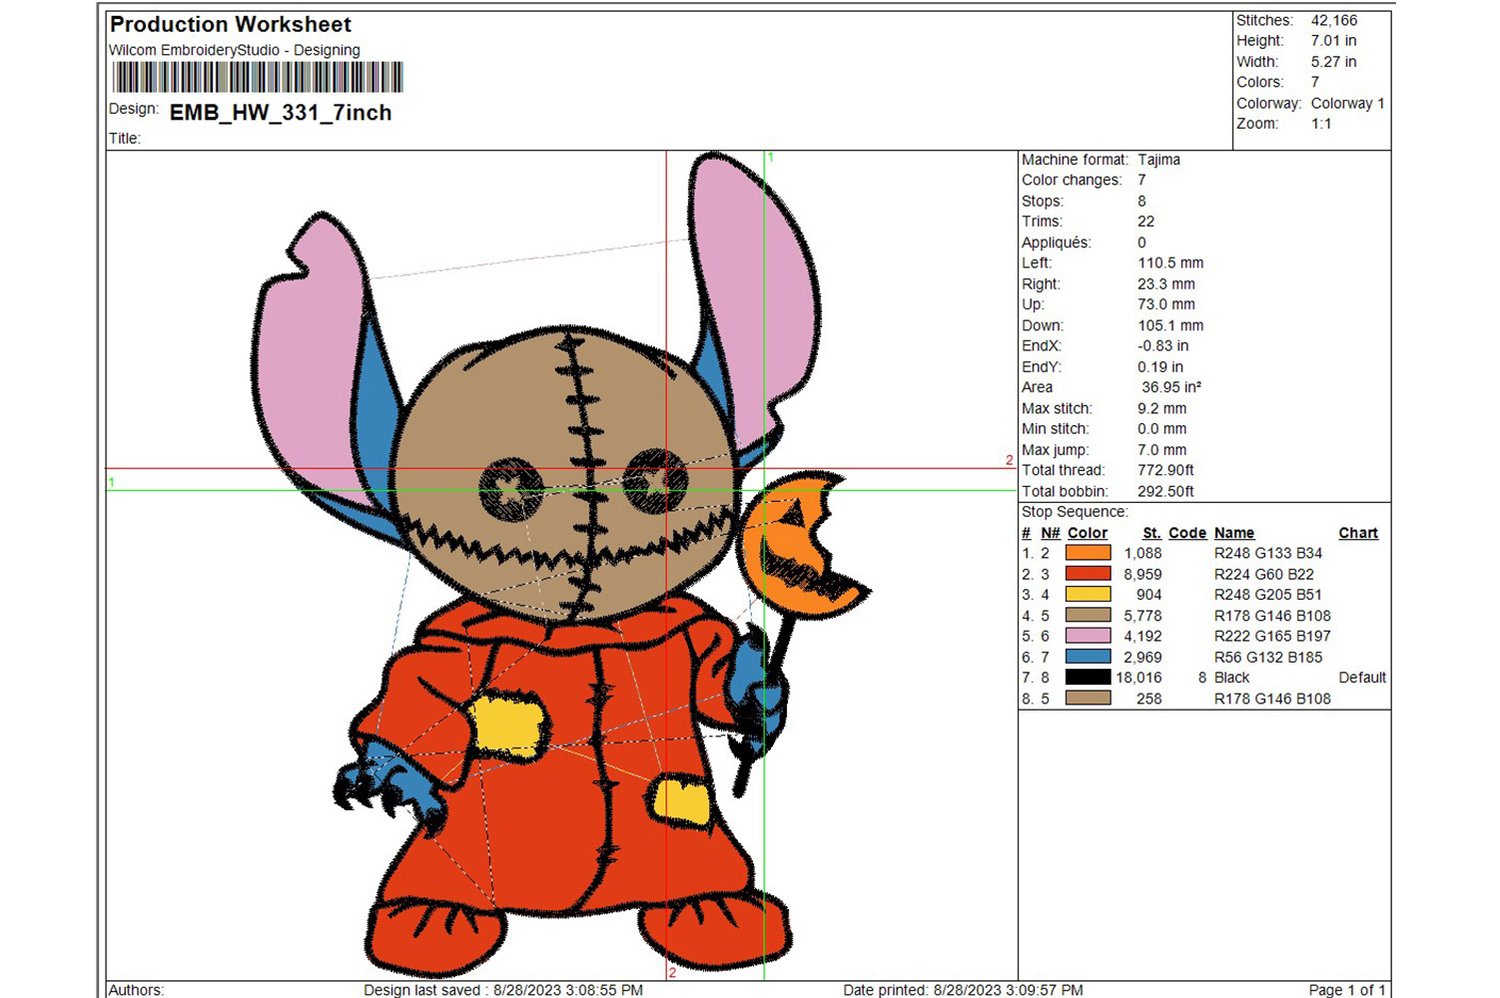Viewport: 1500px width, 998px height.
Task: Click the width value '5.27 in'
Action: pyautogui.click(x=1334, y=62)
